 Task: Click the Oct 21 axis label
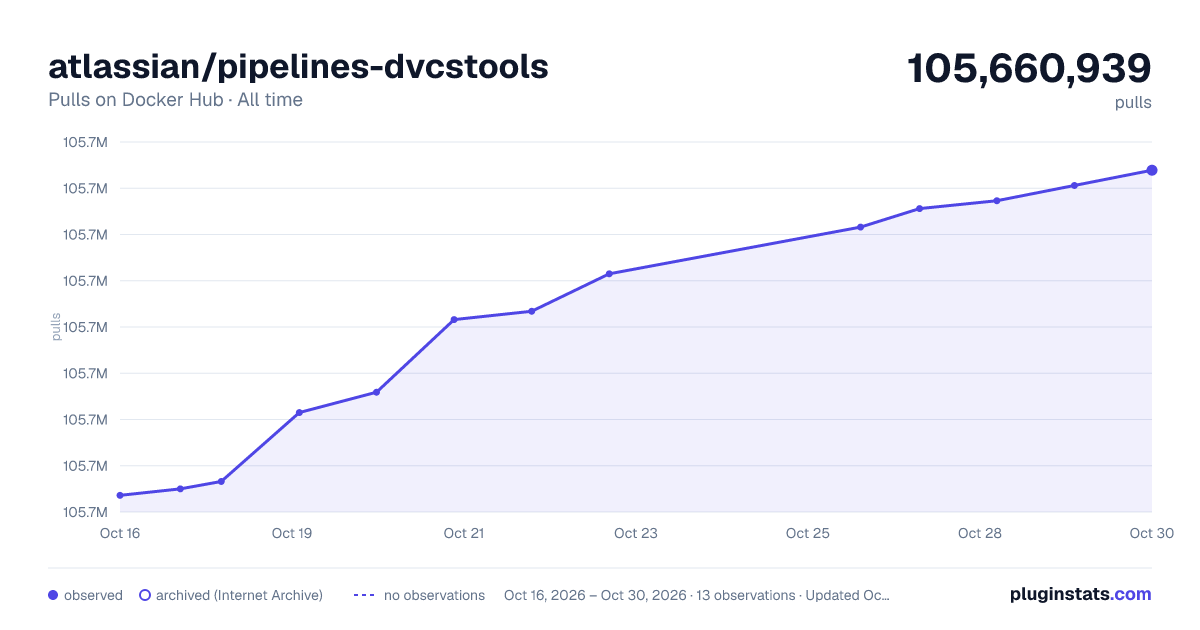click(x=464, y=533)
